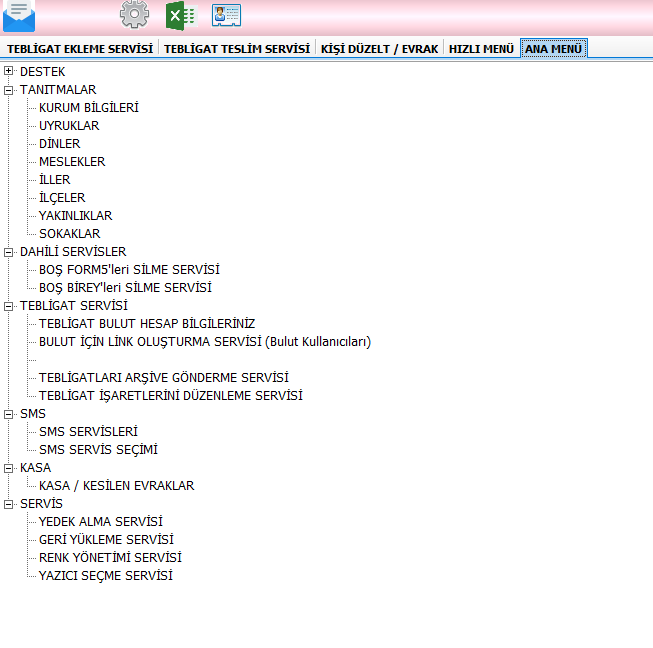Open KASA / KESİLEN EVRAKLAR
Image resolution: width=653 pixels, height=648 pixels.
(116, 486)
